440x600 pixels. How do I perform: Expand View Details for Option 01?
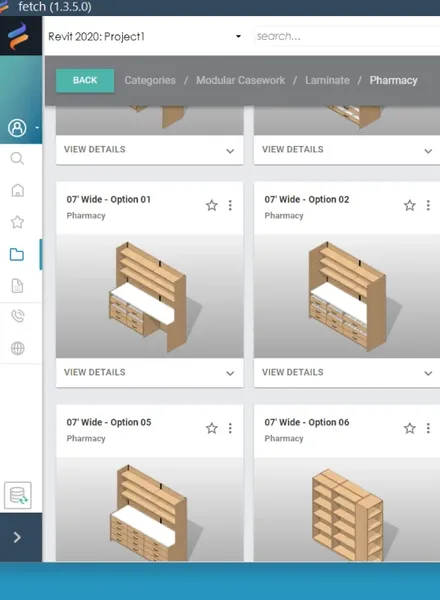point(150,372)
